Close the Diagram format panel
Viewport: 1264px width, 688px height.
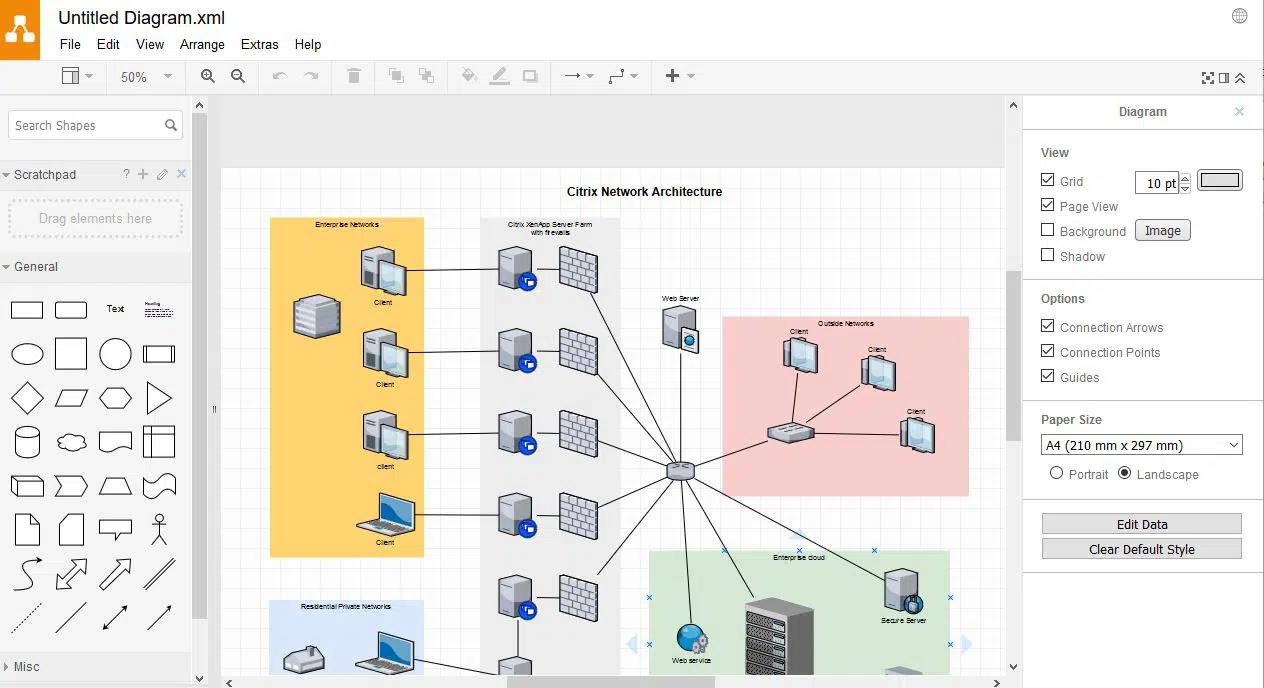(1239, 111)
